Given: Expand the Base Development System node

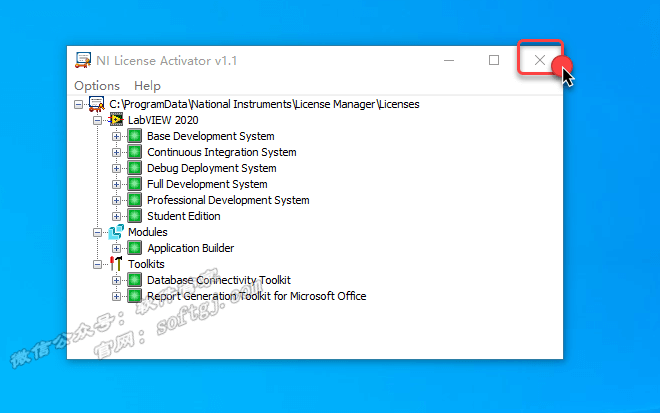Looking at the screenshot, I should pos(116,136).
